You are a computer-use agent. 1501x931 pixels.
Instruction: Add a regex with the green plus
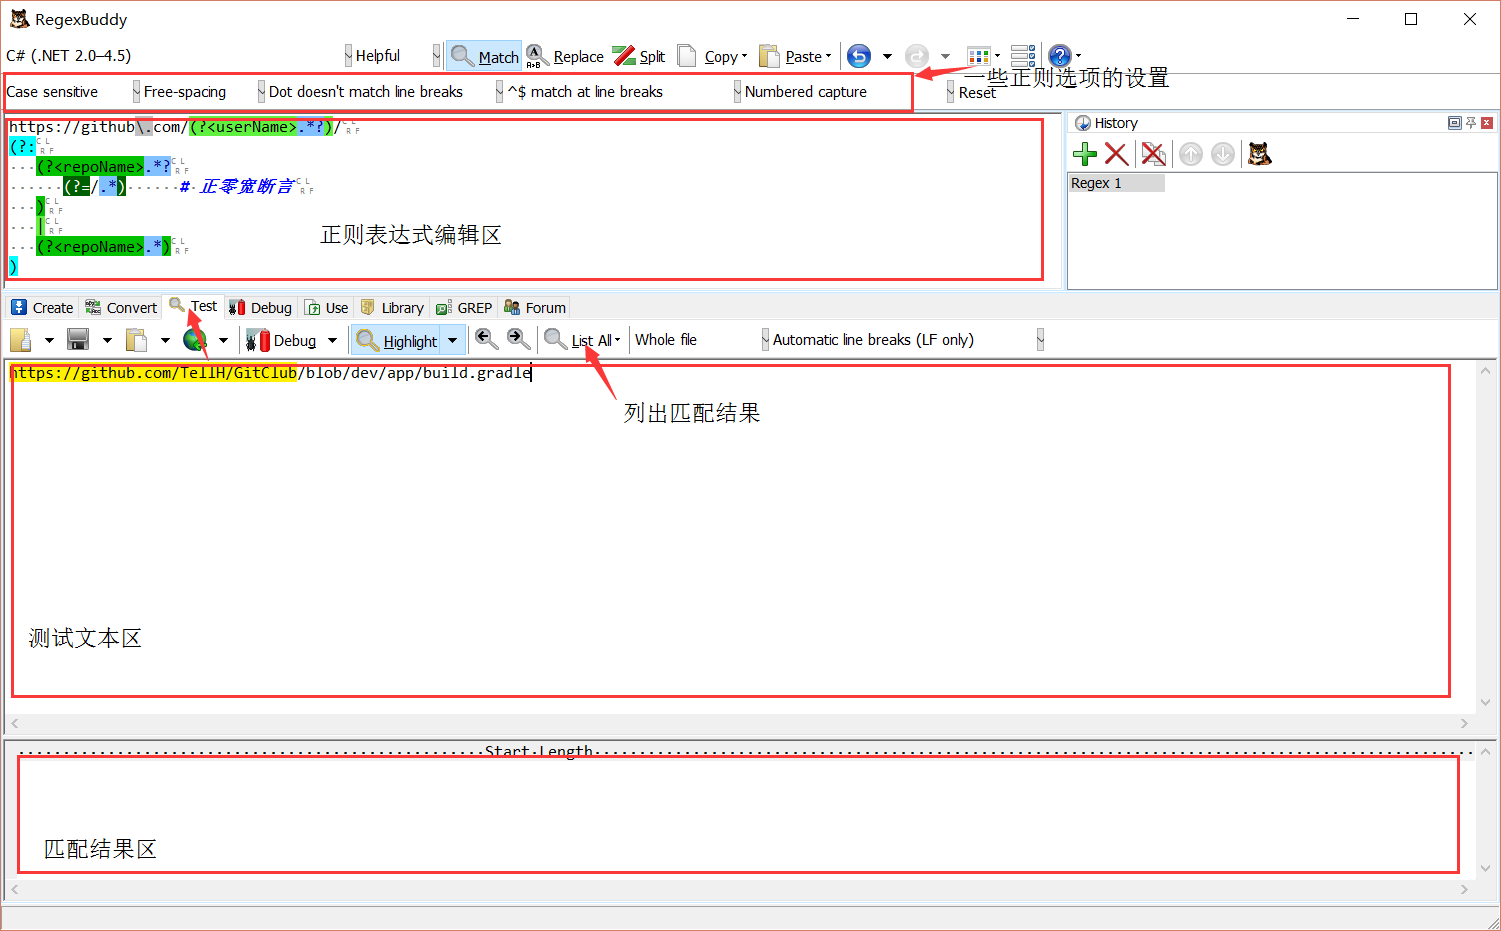(1085, 154)
